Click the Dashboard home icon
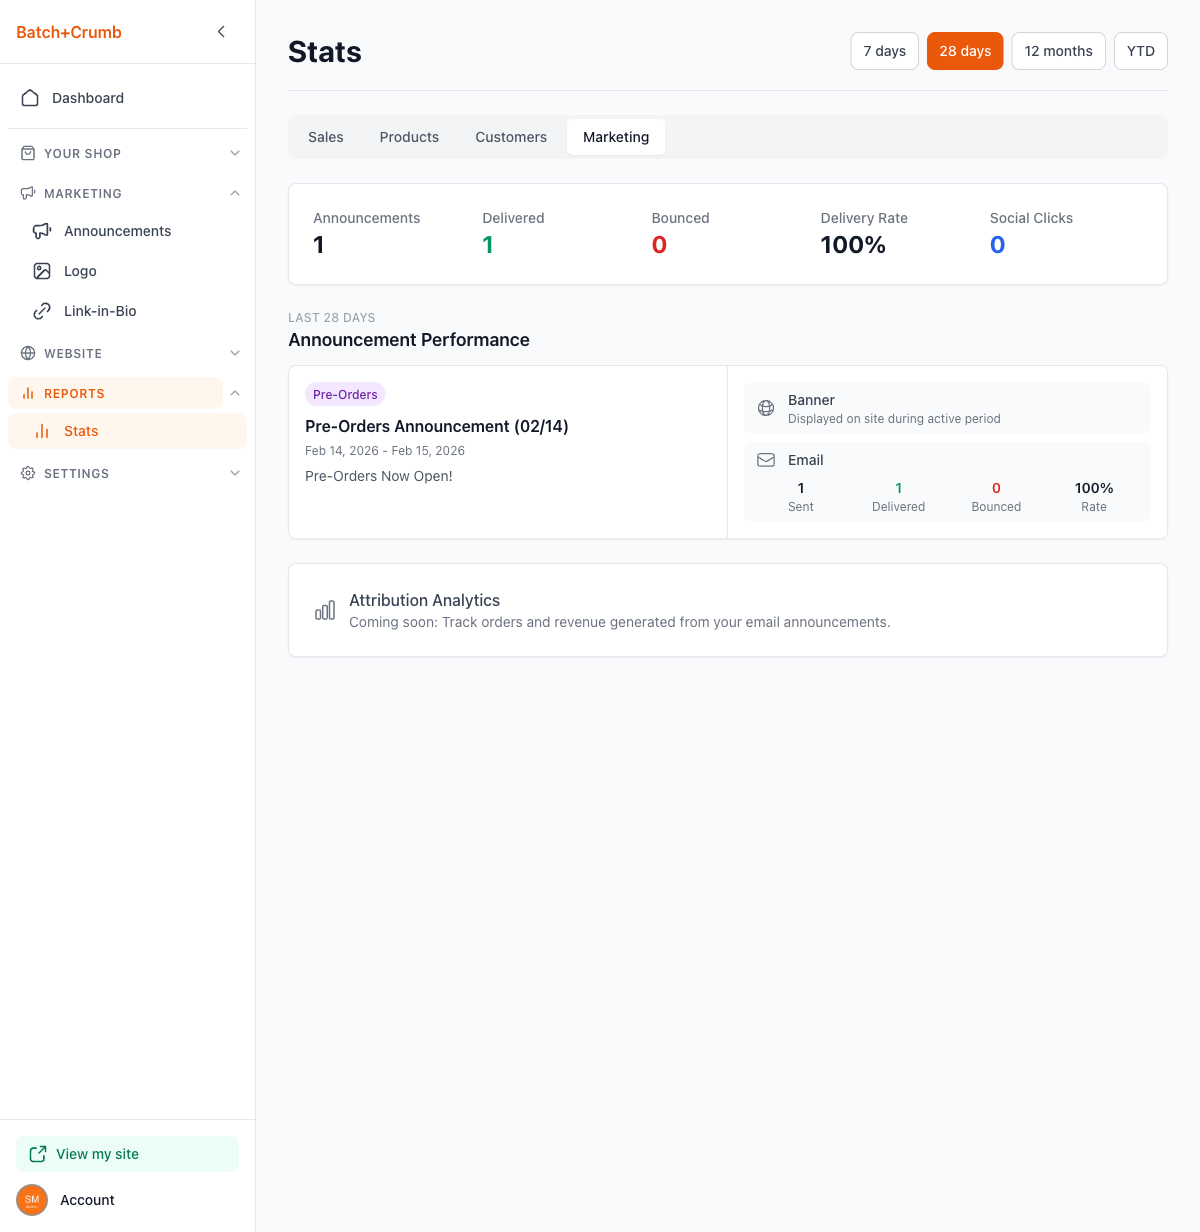Image resolution: width=1200 pixels, height=1232 pixels. coord(30,98)
